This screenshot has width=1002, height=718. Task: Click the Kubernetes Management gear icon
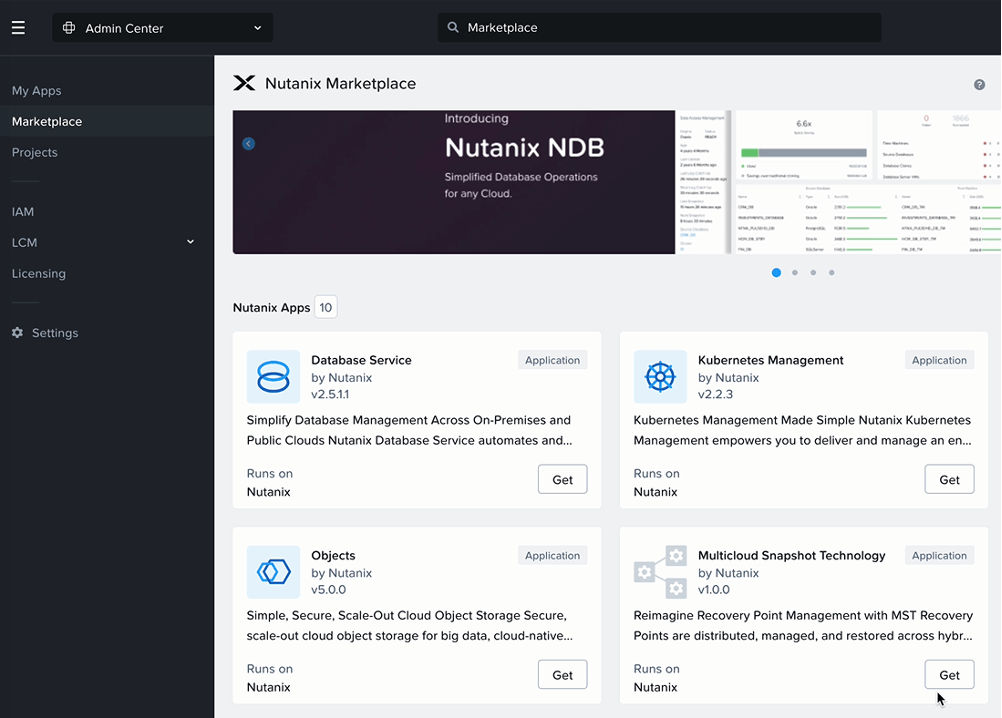[659, 377]
